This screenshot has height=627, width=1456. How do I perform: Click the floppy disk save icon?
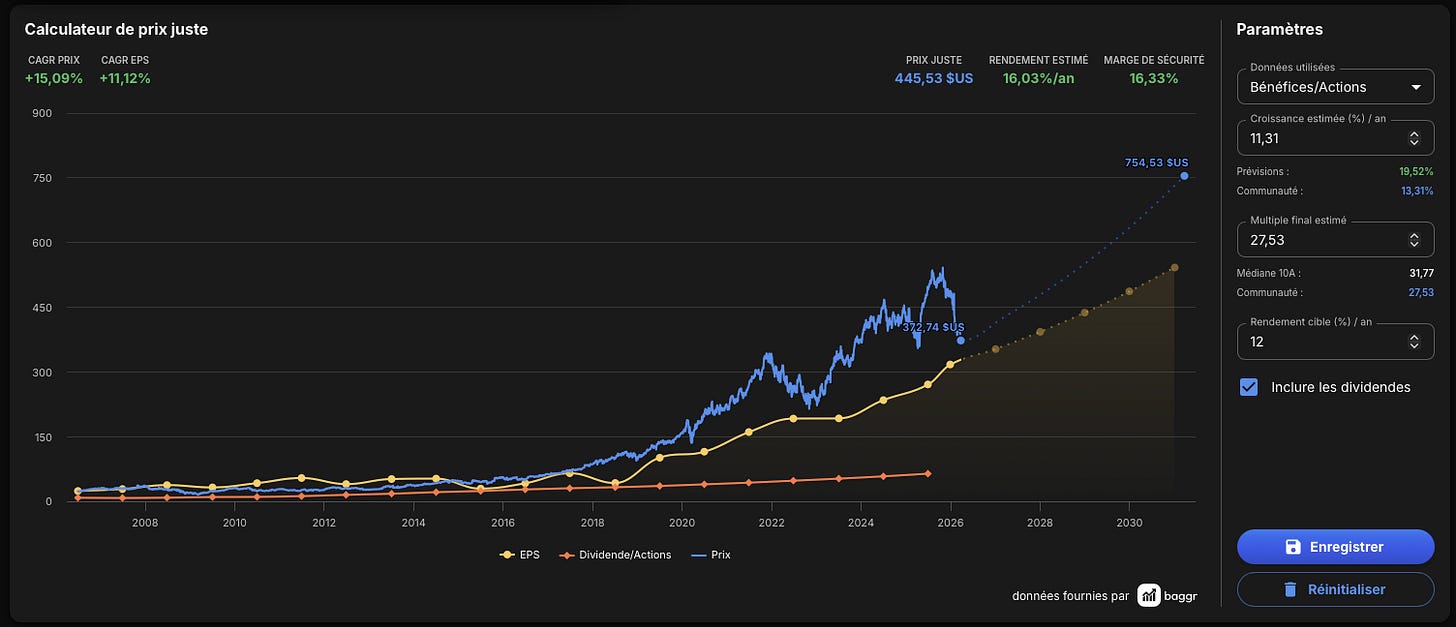[1293, 547]
